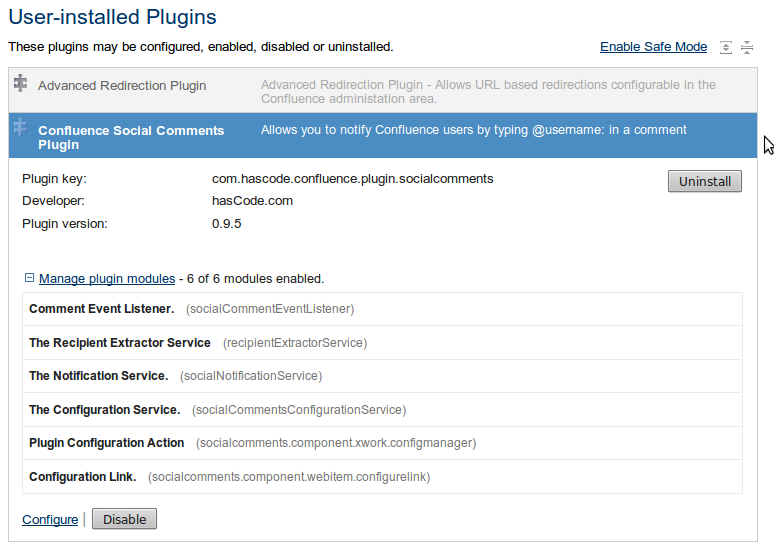Select Comment Event Listener module row
The height and width of the screenshot is (557, 774).
coord(382,309)
